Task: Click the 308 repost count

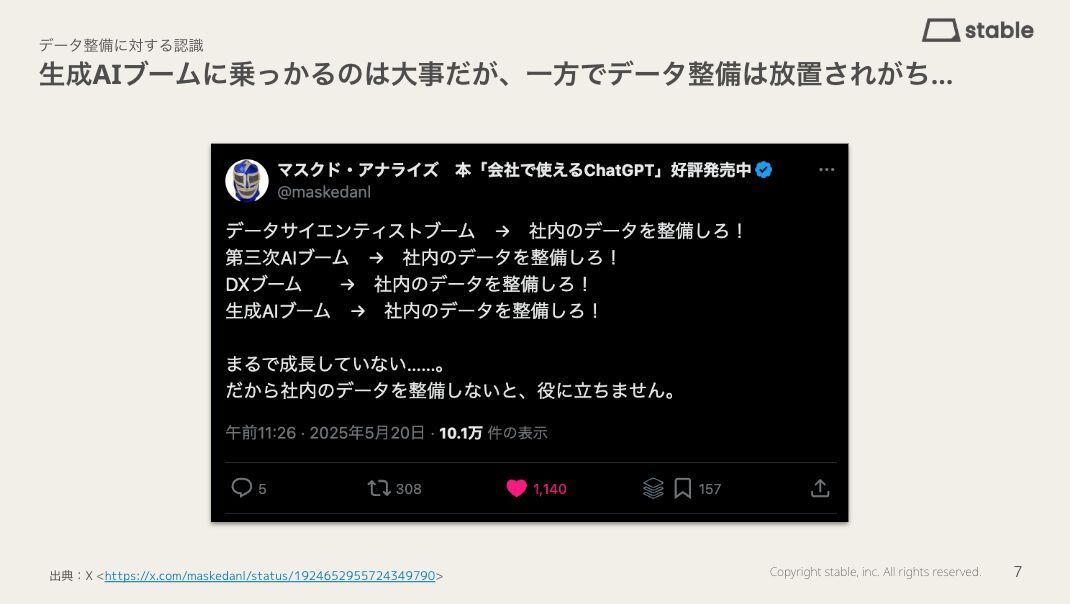Action: (x=408, y=489)
